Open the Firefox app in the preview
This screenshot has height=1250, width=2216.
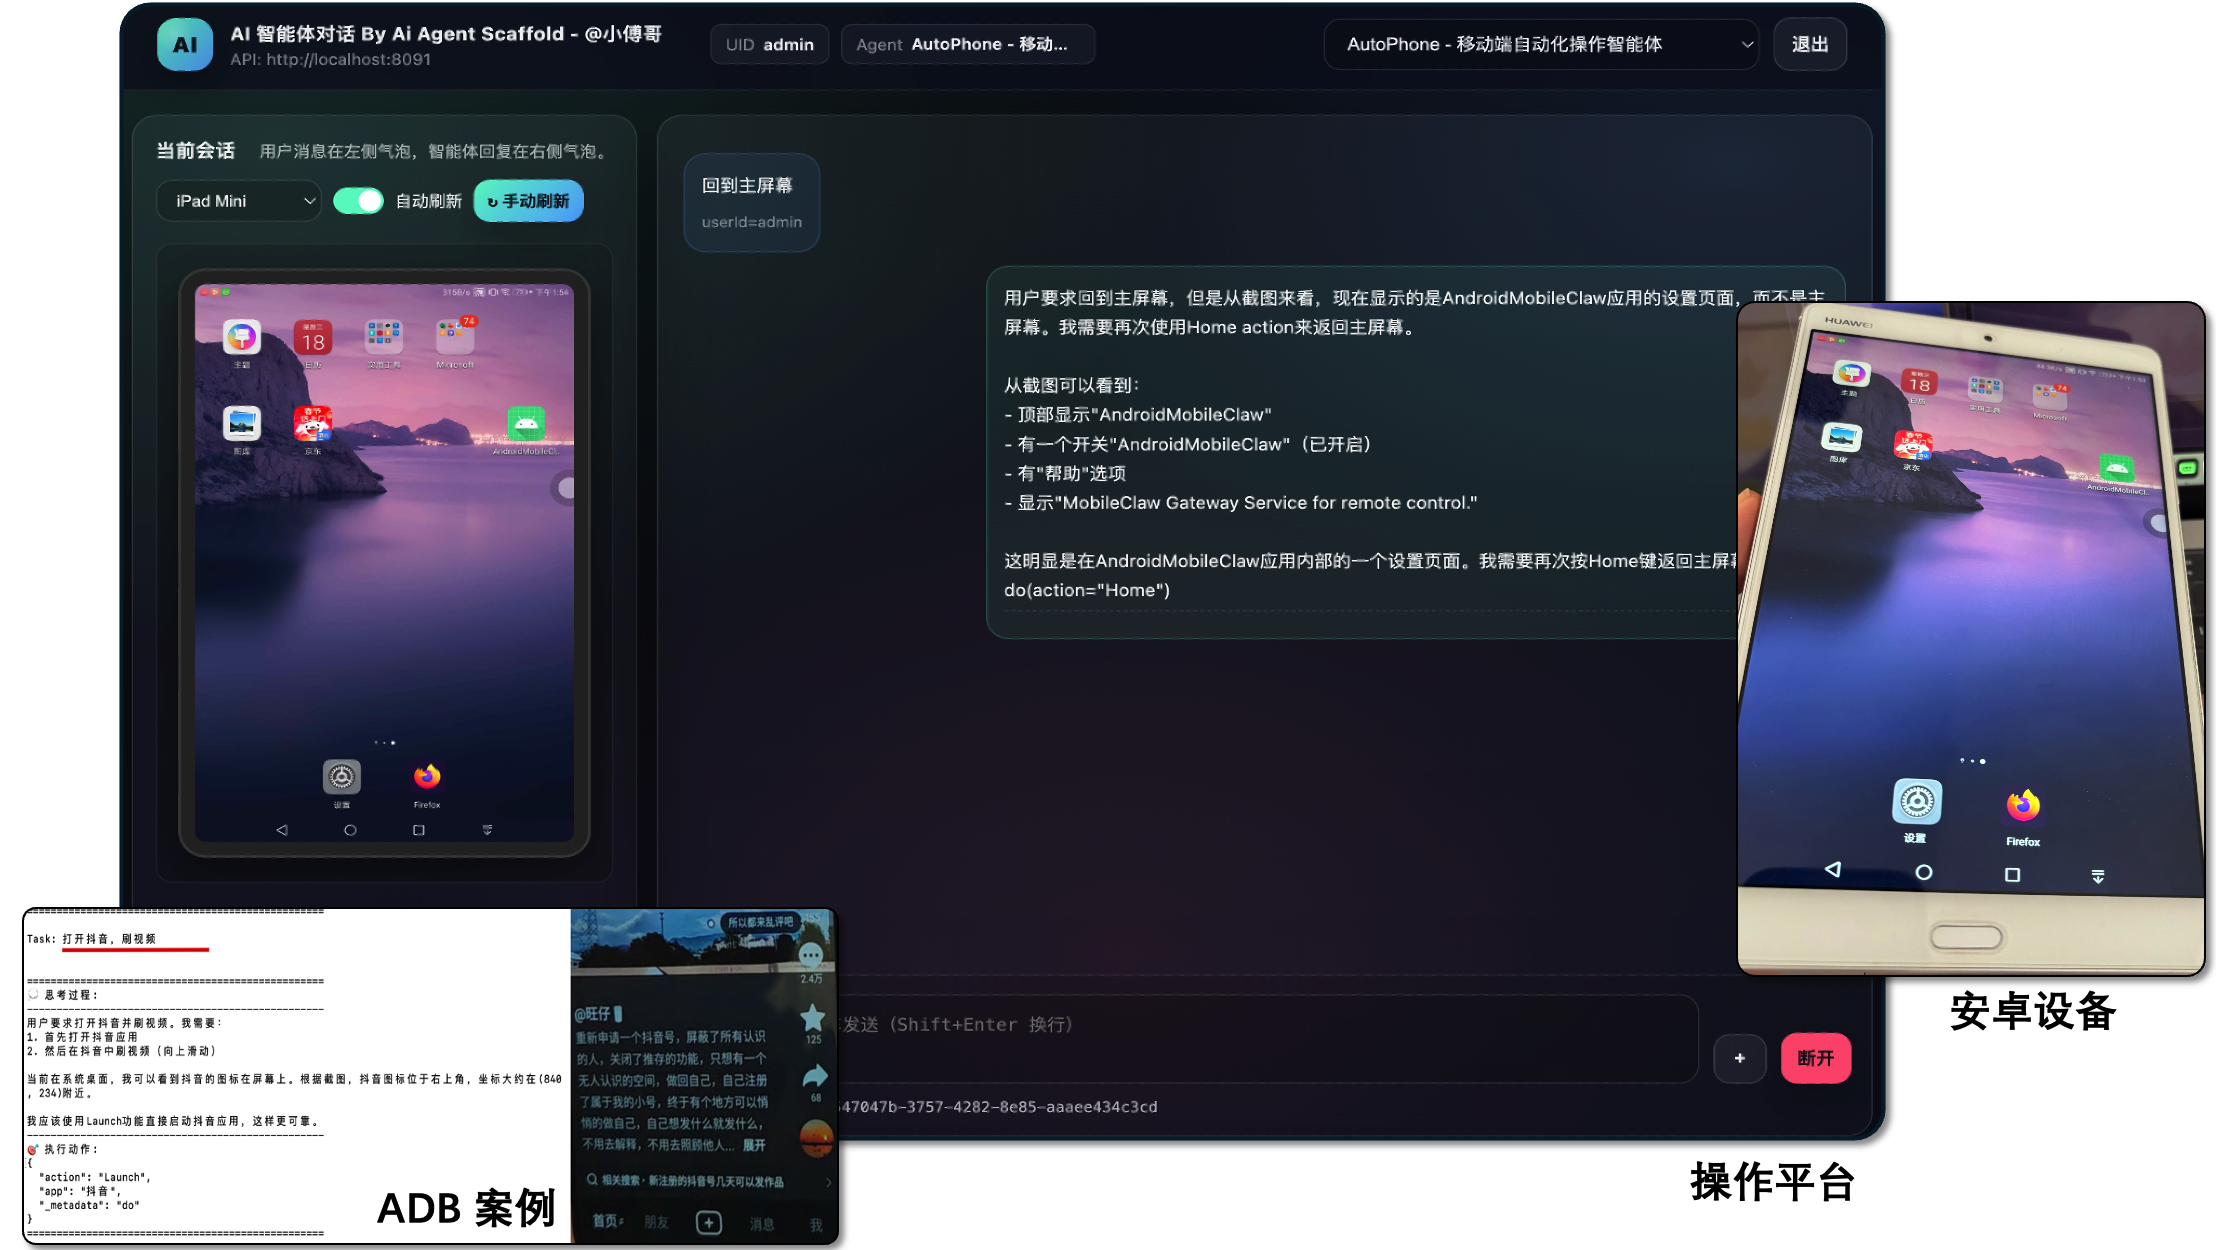click(x=427, y=777)
